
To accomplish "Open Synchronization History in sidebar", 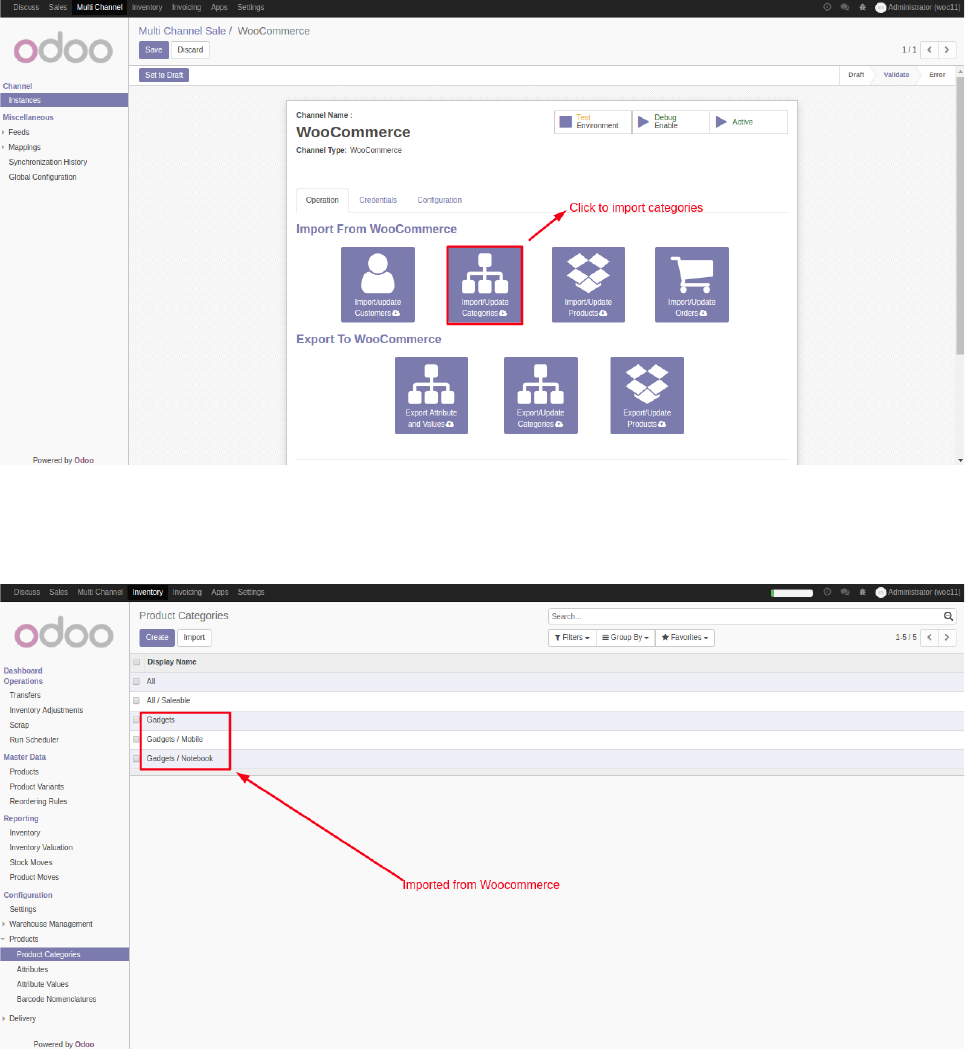I will pyautogui.click(x=48, y=162).
